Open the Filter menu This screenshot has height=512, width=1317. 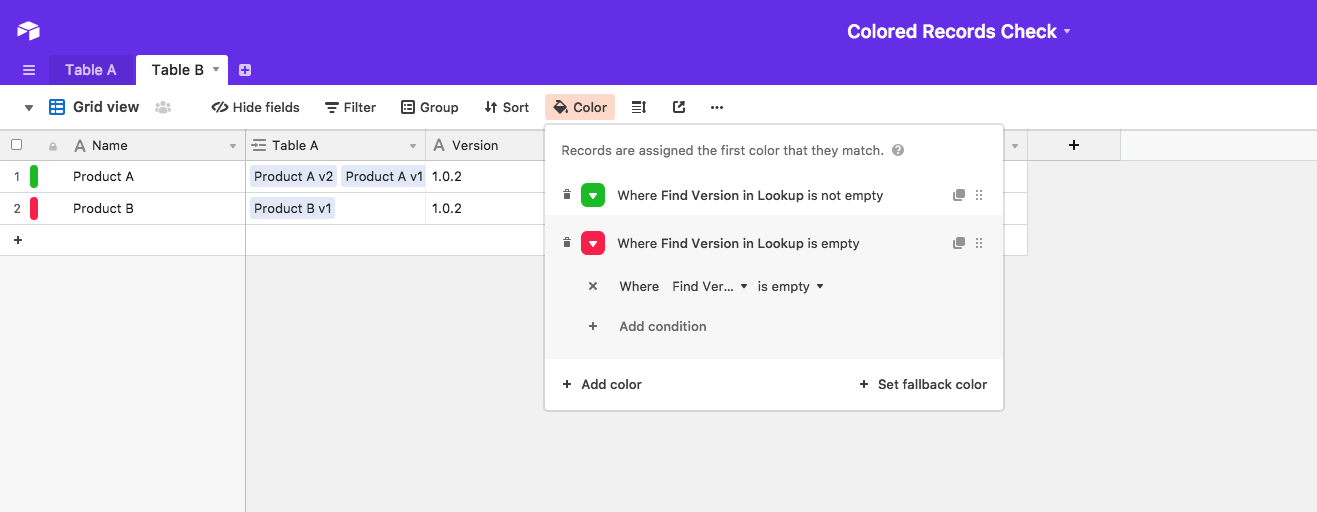[x=351, y=107]
